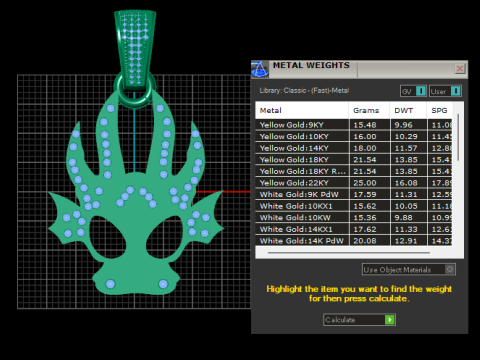Enable the Use Object Materials option
Viewport: 480px width, 360px height.
pyautogui.click(x=409, y=269)
